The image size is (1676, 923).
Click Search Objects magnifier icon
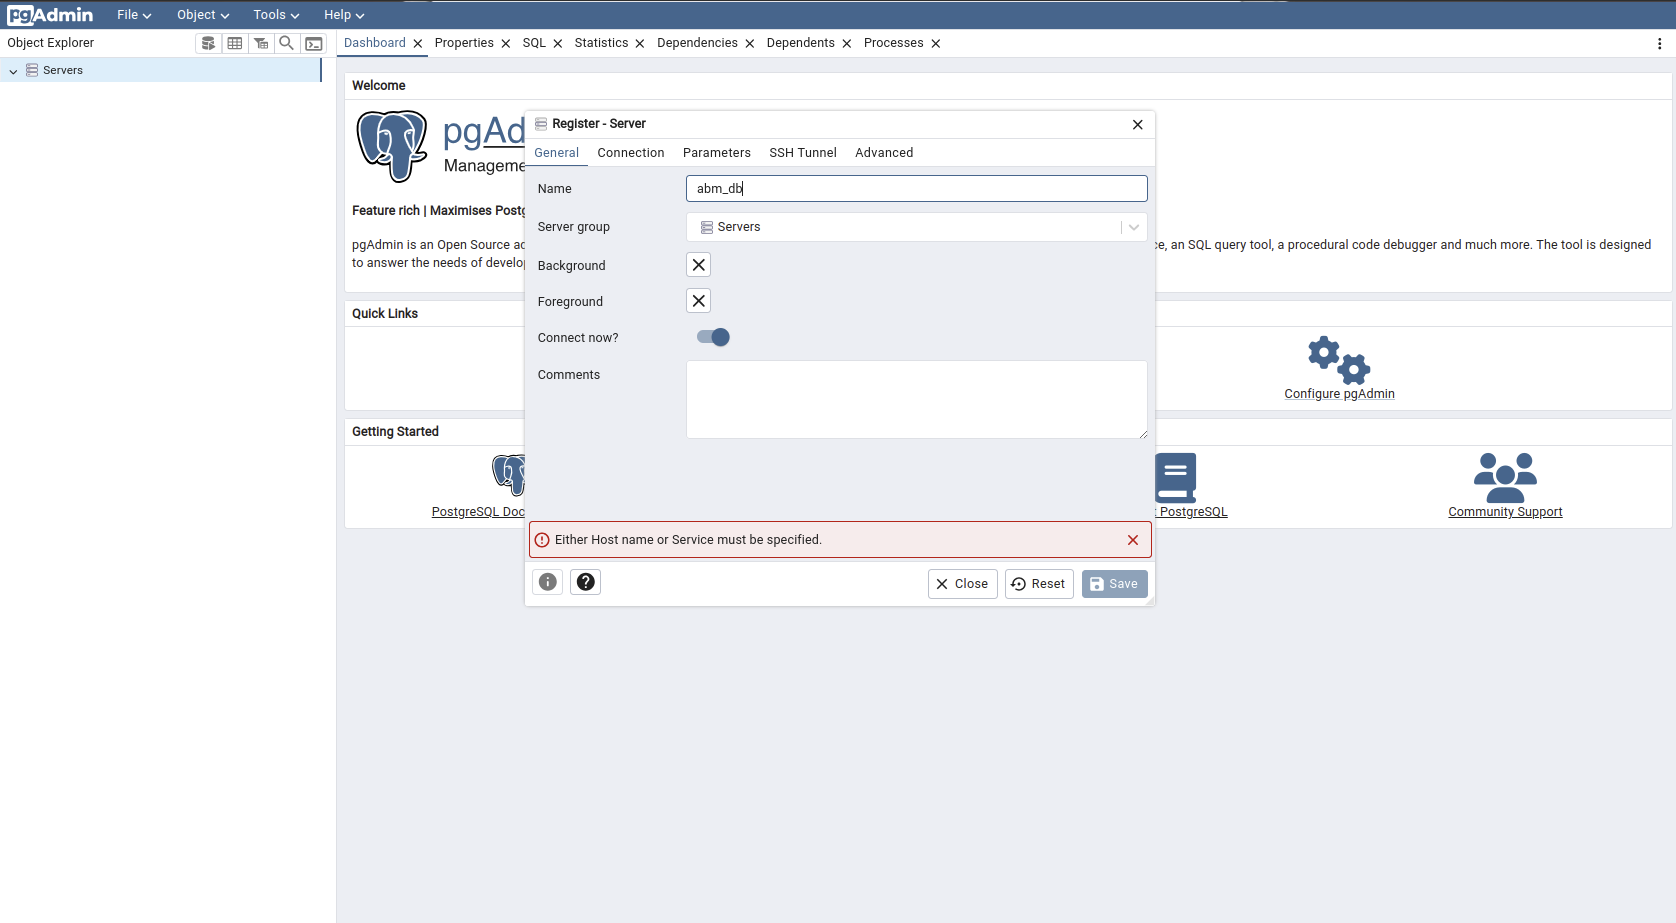pos(287,43)
